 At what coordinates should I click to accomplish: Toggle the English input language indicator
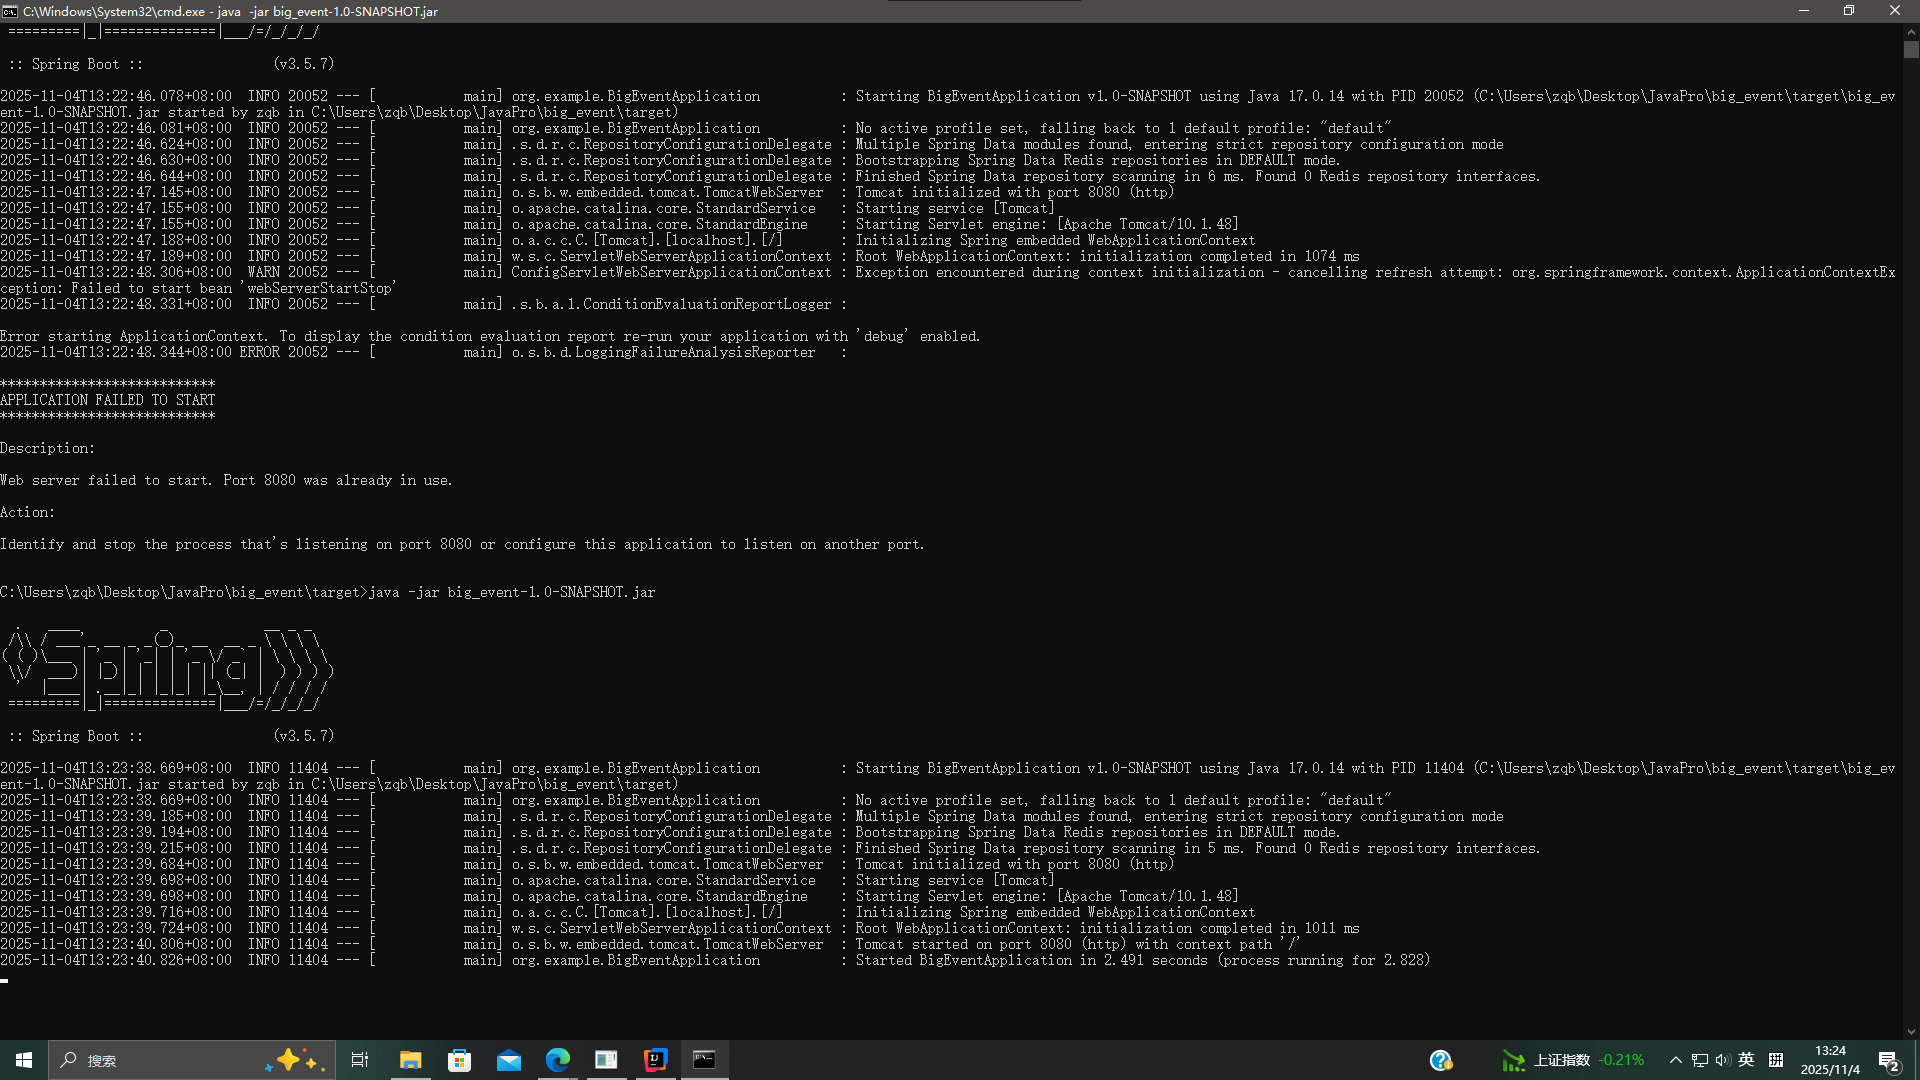[x=1746, y=1060]
